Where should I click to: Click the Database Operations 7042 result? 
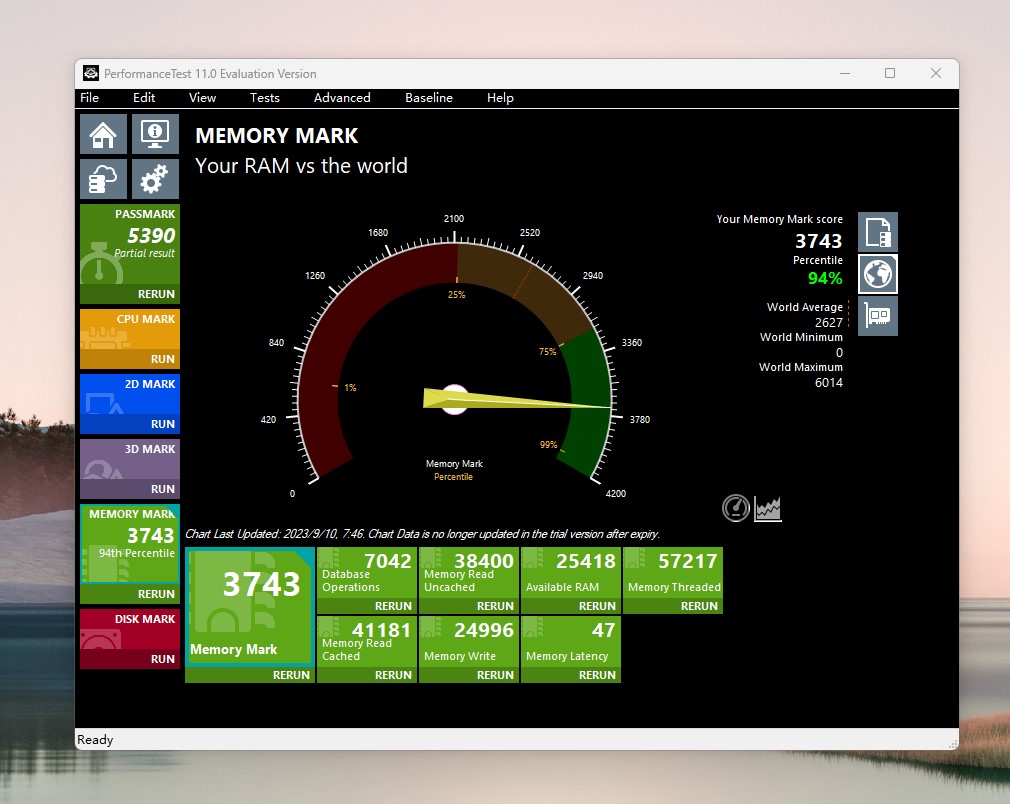pyautogui.click(x=367, y=573)
